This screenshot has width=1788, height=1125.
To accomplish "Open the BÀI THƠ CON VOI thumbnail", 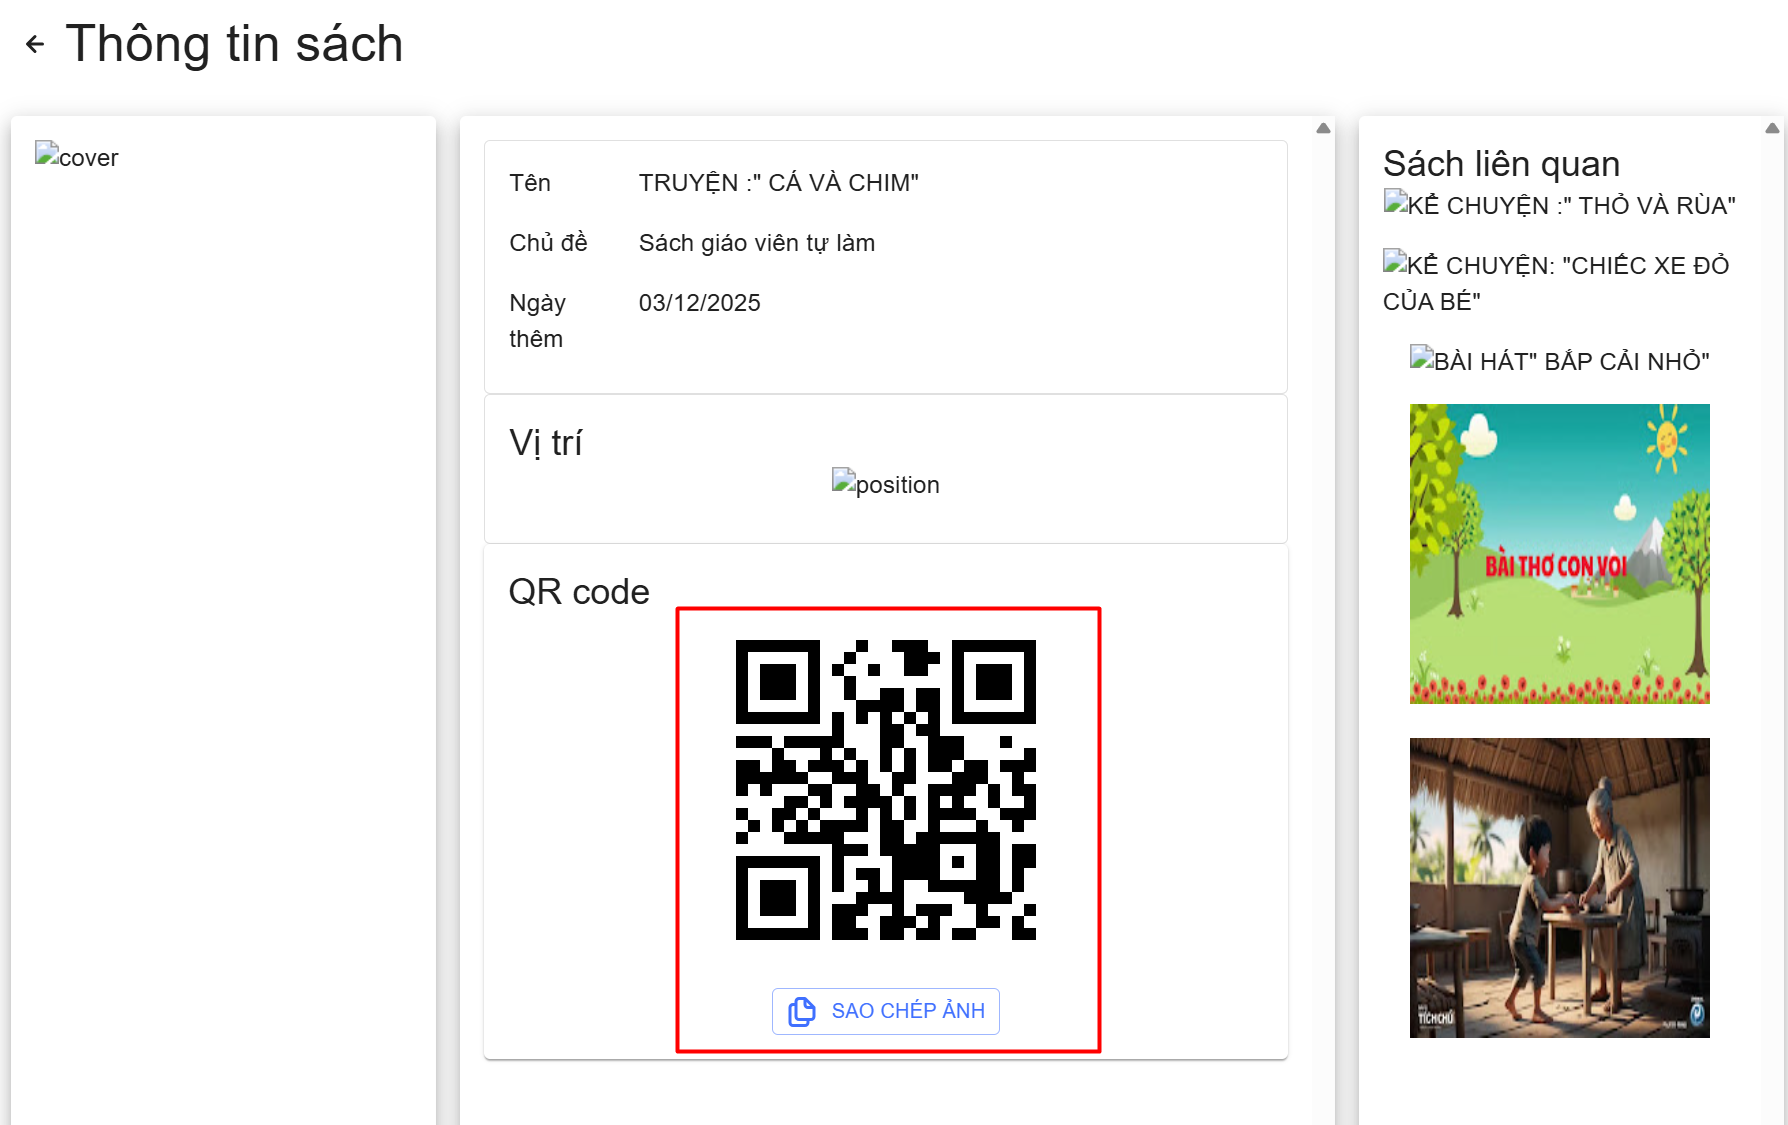I will tap(1559, 554).
